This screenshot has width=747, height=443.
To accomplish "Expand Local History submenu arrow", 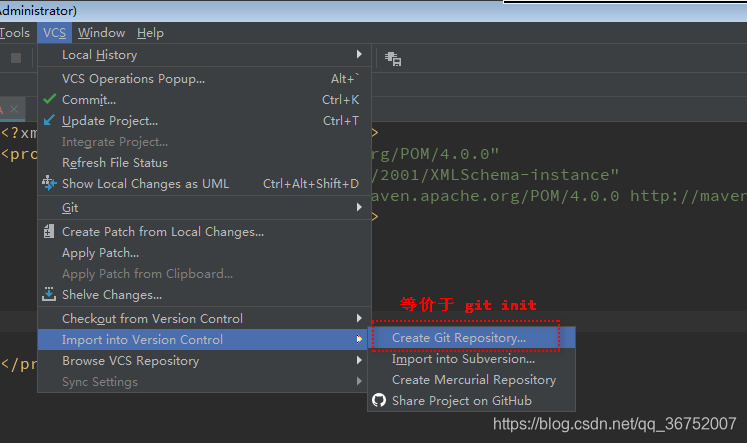I will pyautogui.click(x=359, y=54).
